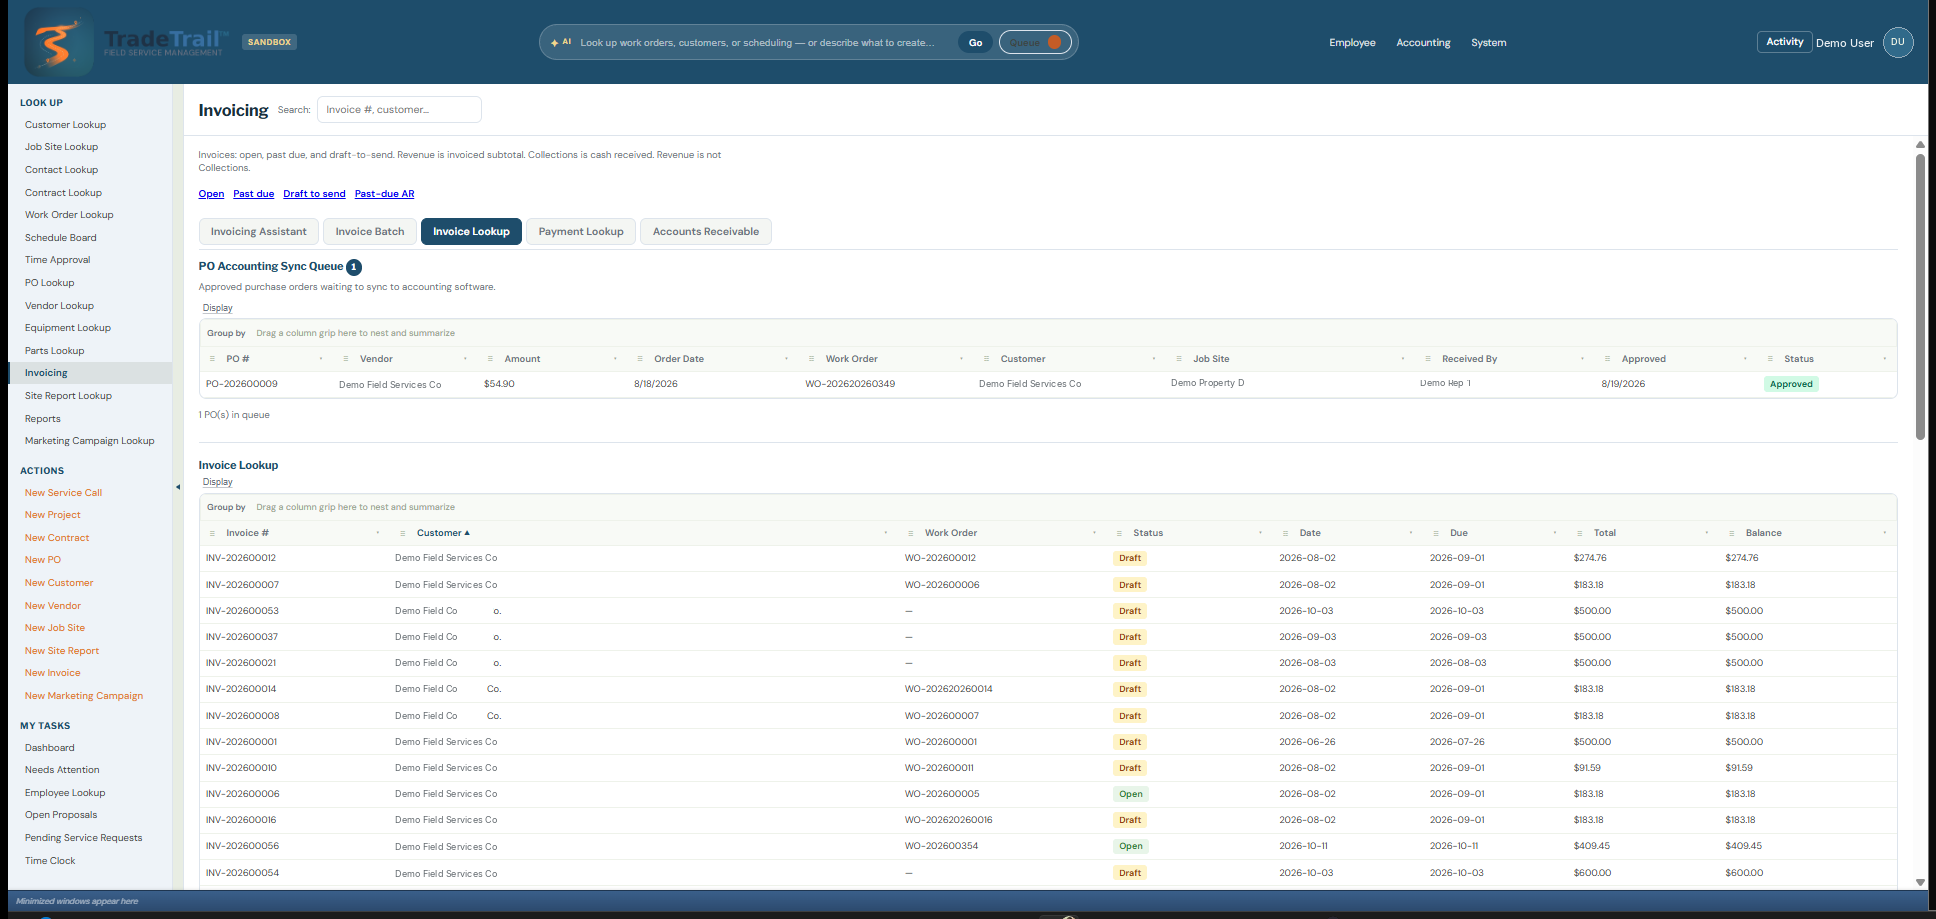Follow the Past-due AR link

(384, 194)
